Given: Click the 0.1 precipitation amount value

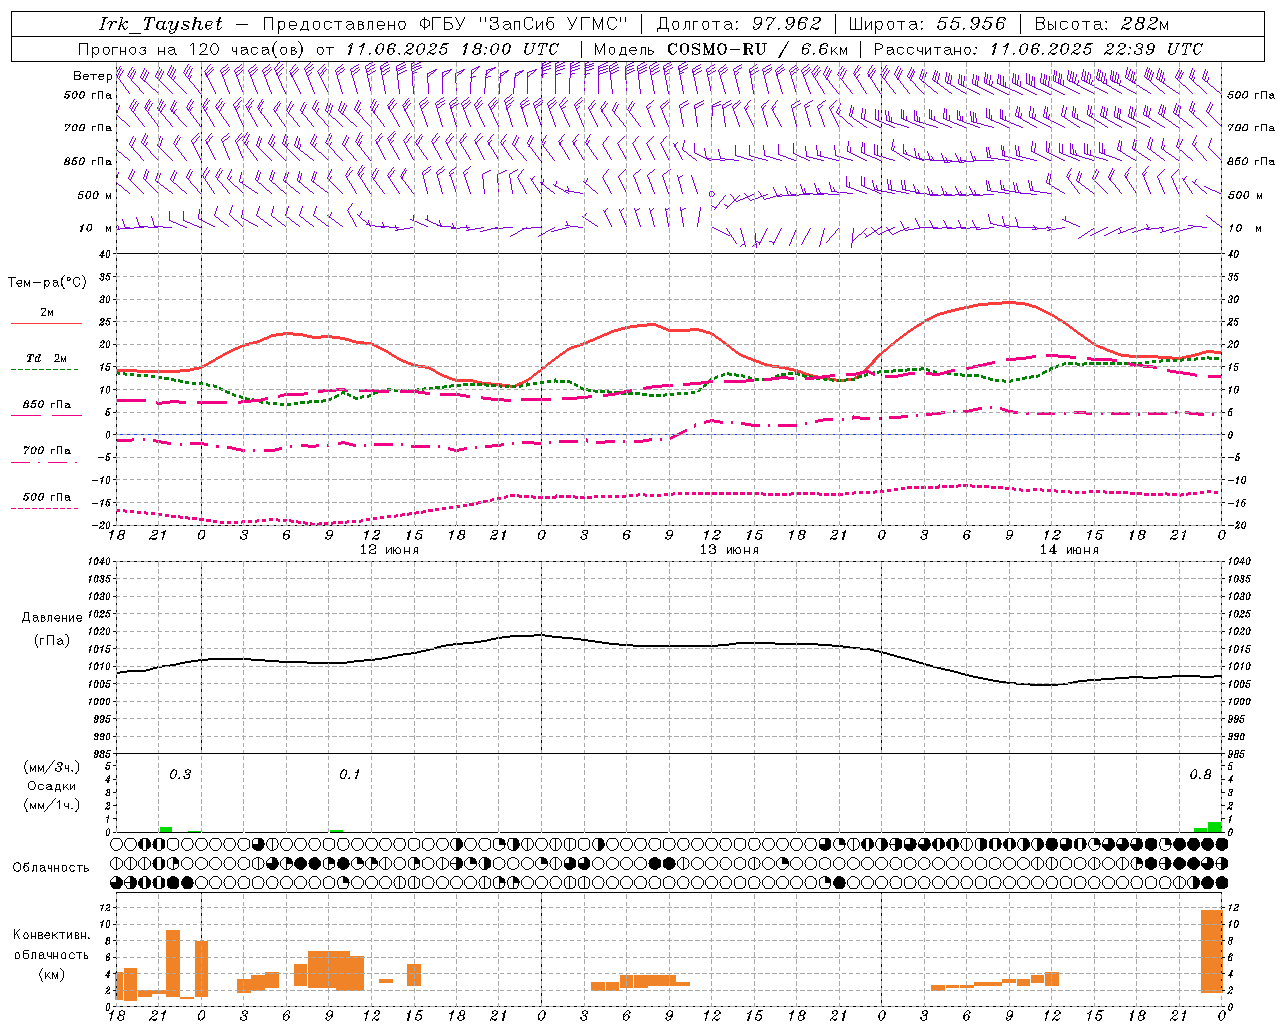Looking at the screenshot, I should pos(349,775).
